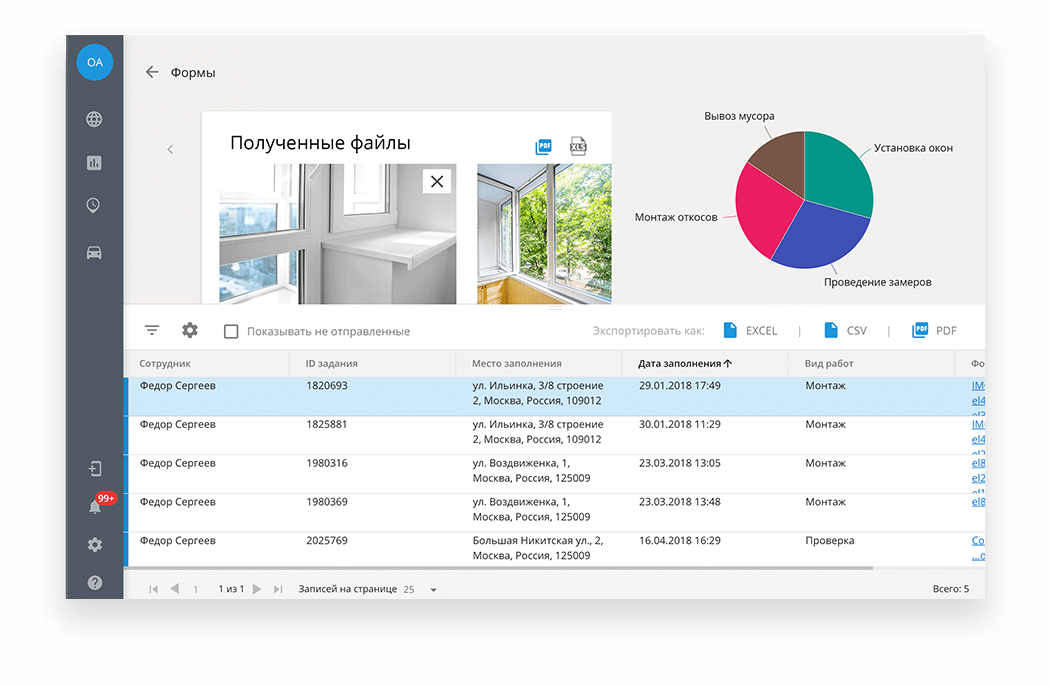1049x685 pixels.
Task: Open file link in row 2025769
Action: point(978,541)
